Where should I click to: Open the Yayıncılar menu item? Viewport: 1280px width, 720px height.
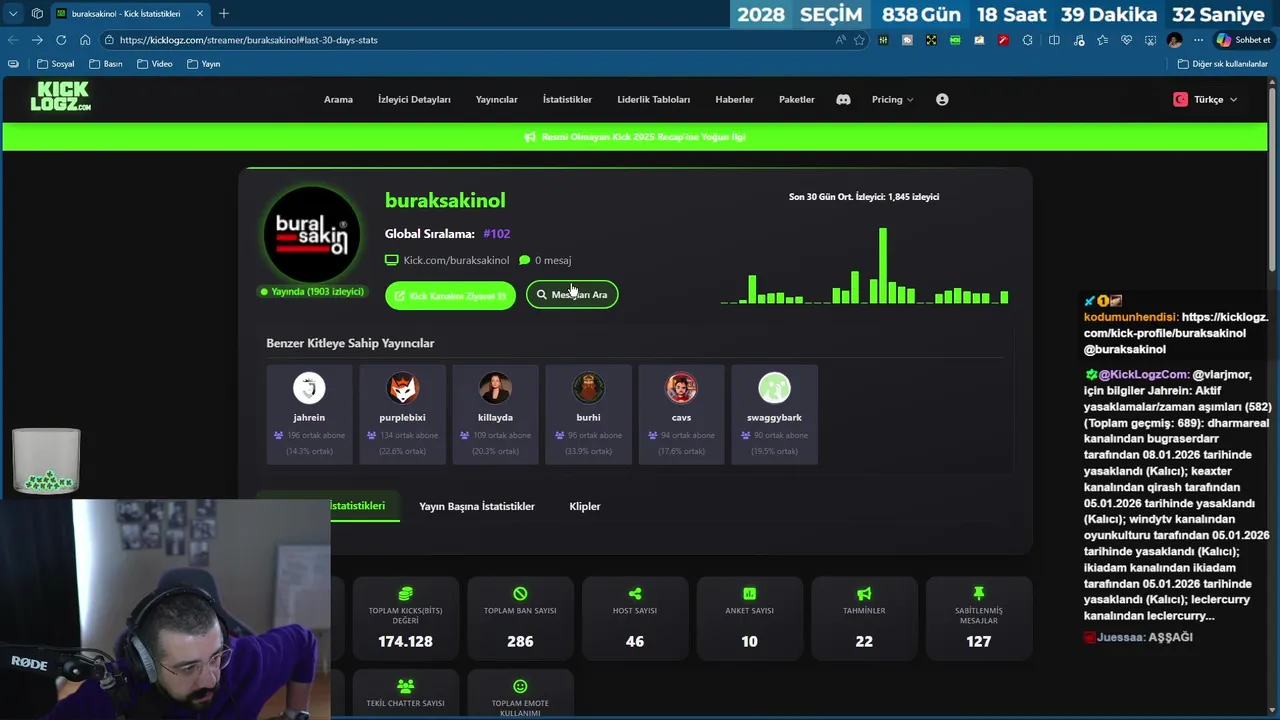pos(496,99)
